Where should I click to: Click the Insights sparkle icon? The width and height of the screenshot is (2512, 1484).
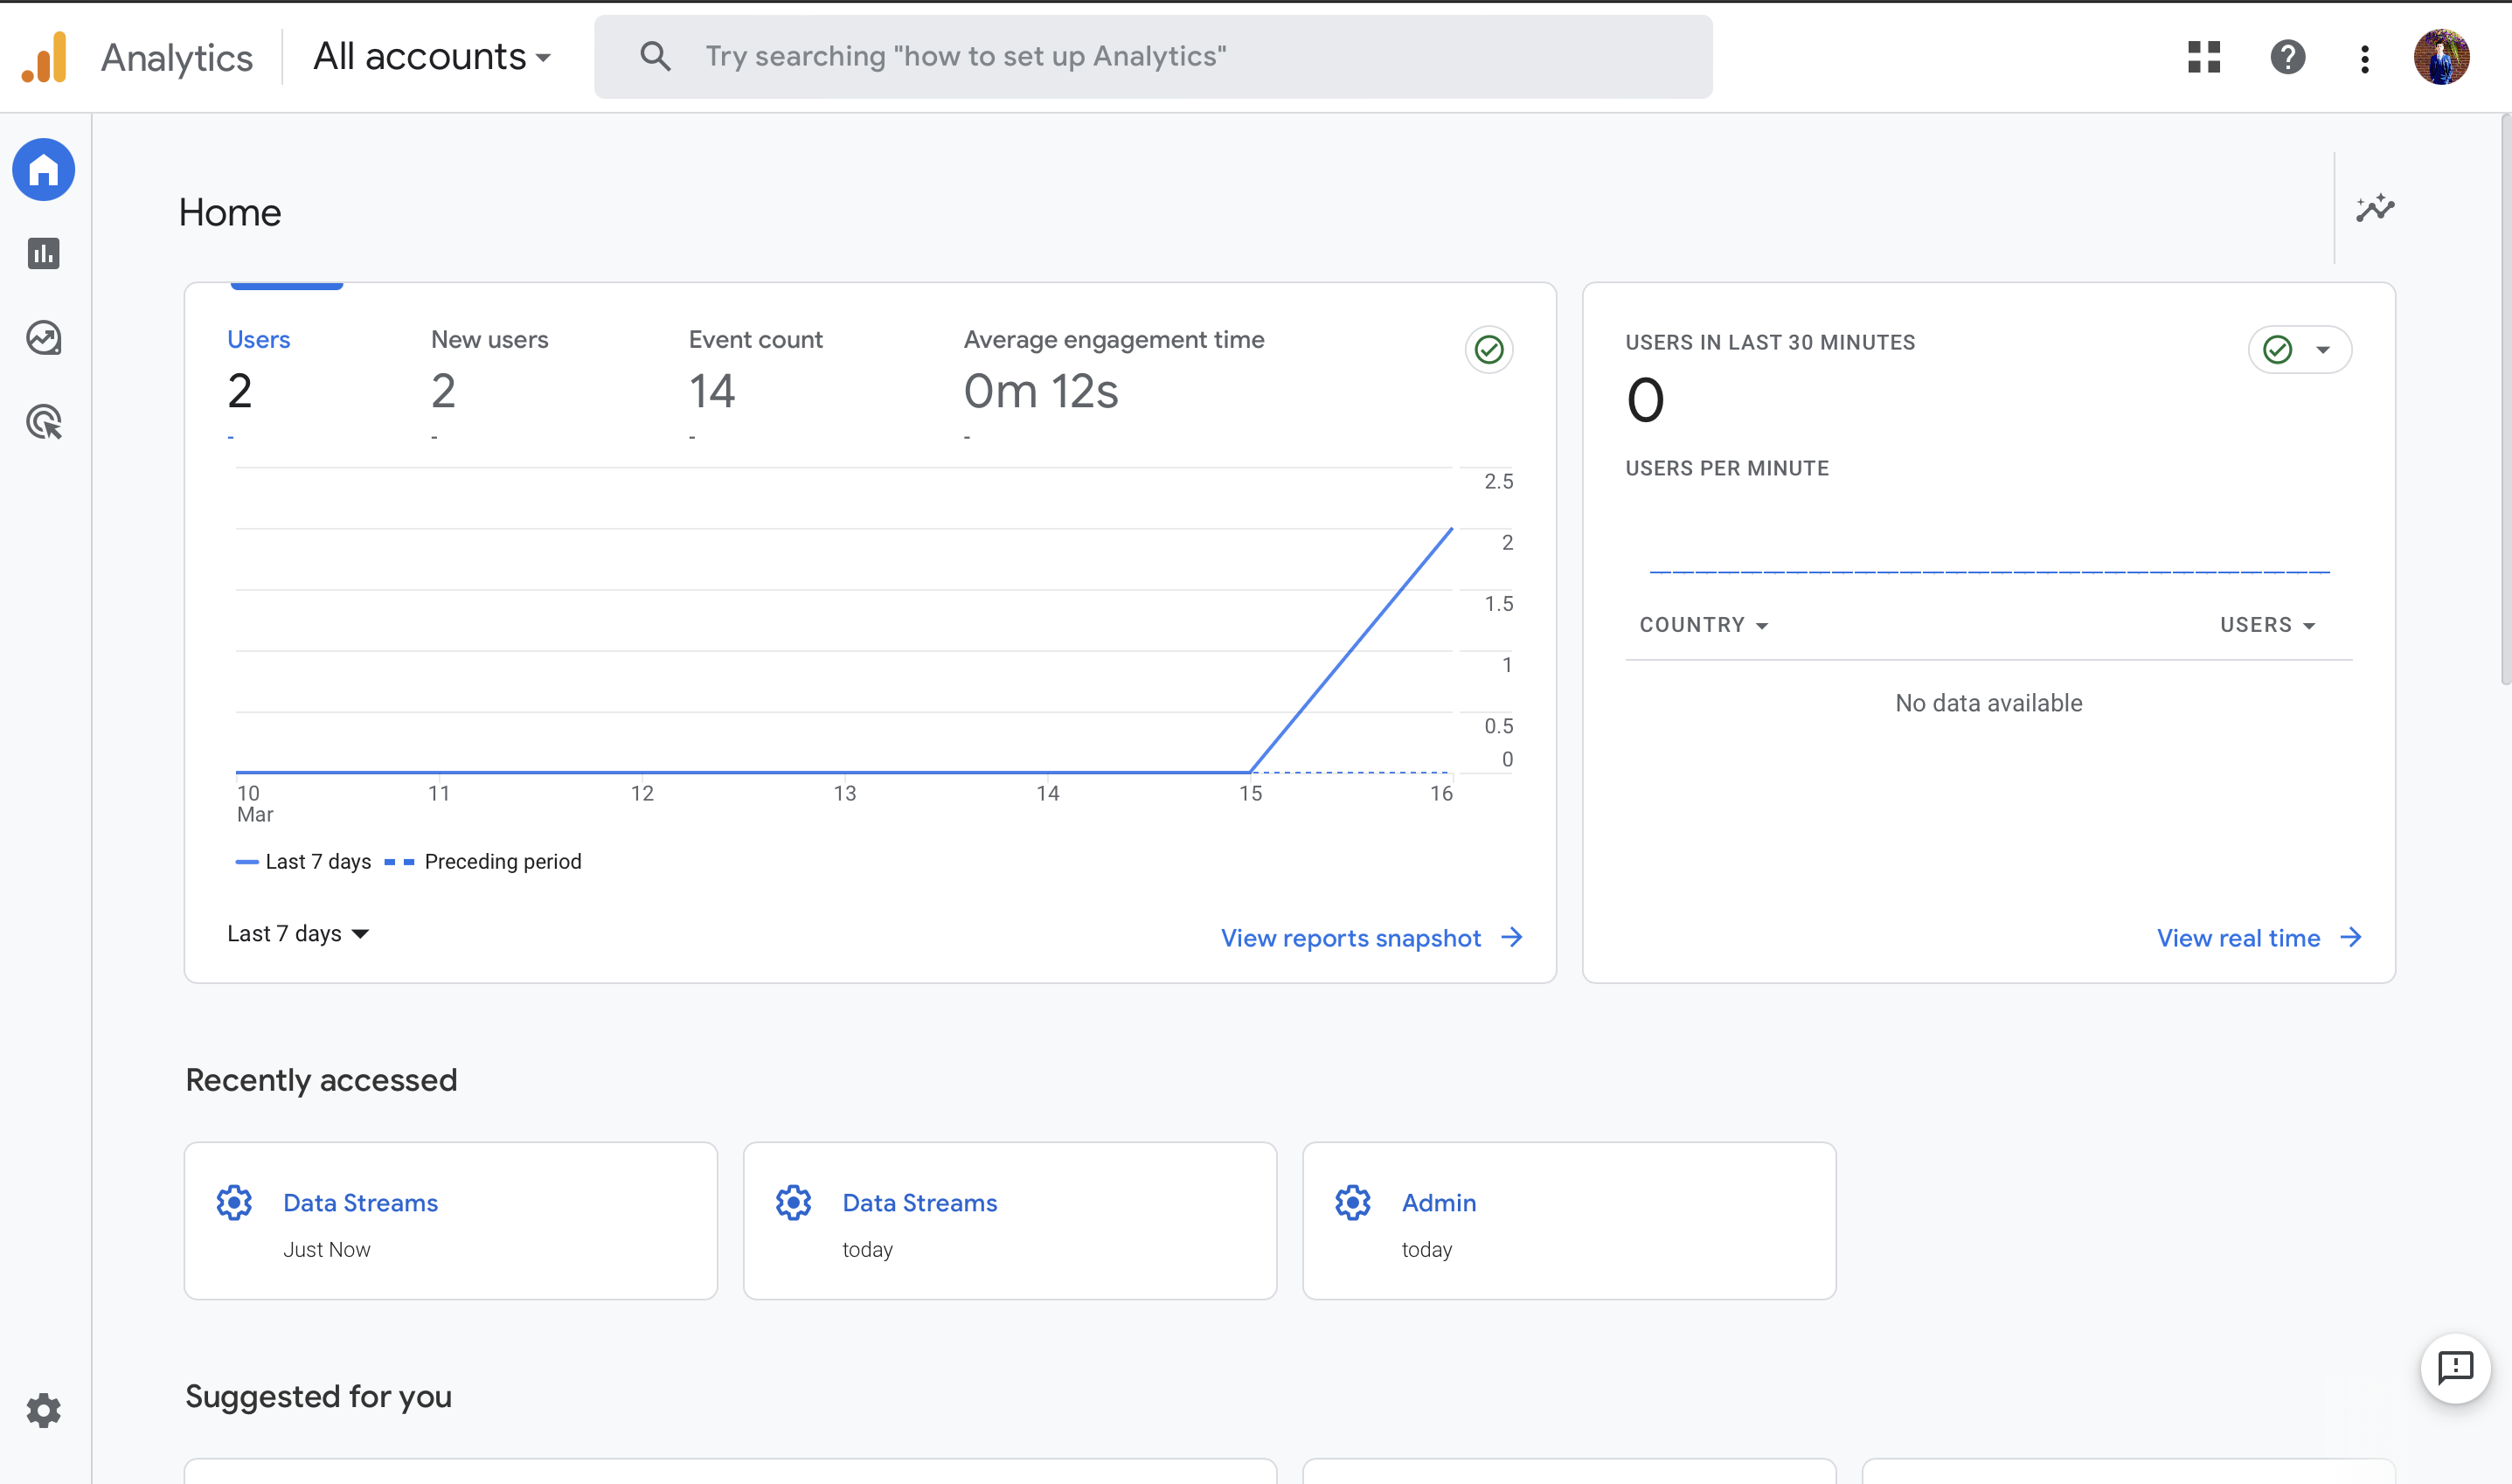[x=2374, y=208]
